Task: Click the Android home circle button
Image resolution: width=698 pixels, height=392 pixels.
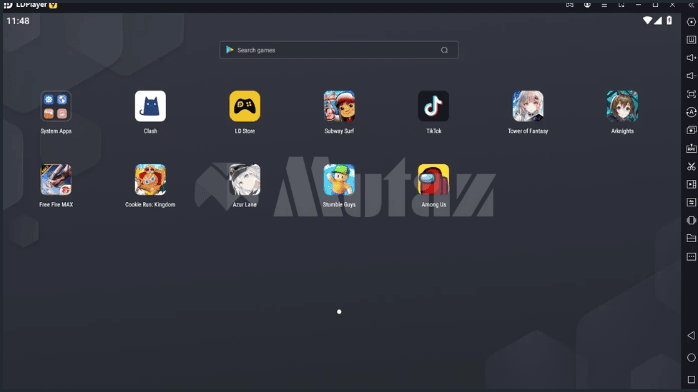Action: tap(691, 357)
